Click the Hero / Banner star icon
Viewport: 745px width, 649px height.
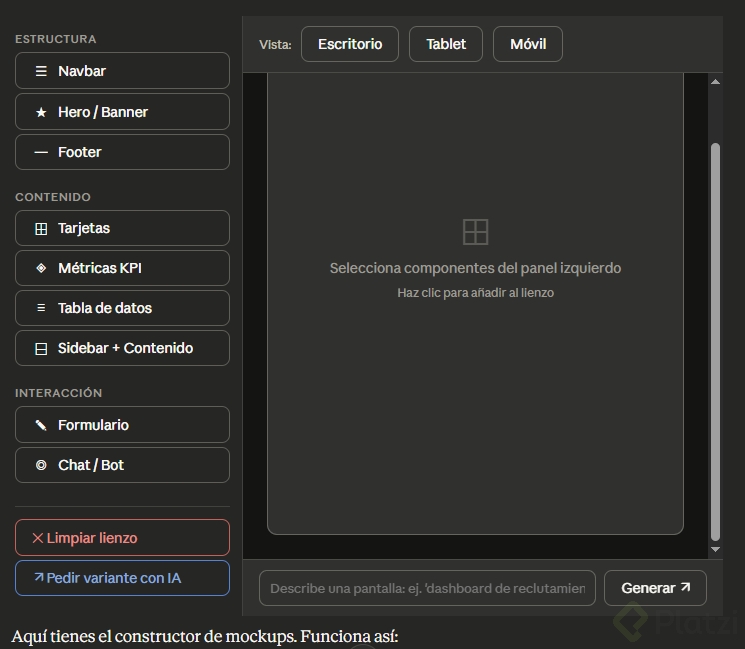pos(41,112)
